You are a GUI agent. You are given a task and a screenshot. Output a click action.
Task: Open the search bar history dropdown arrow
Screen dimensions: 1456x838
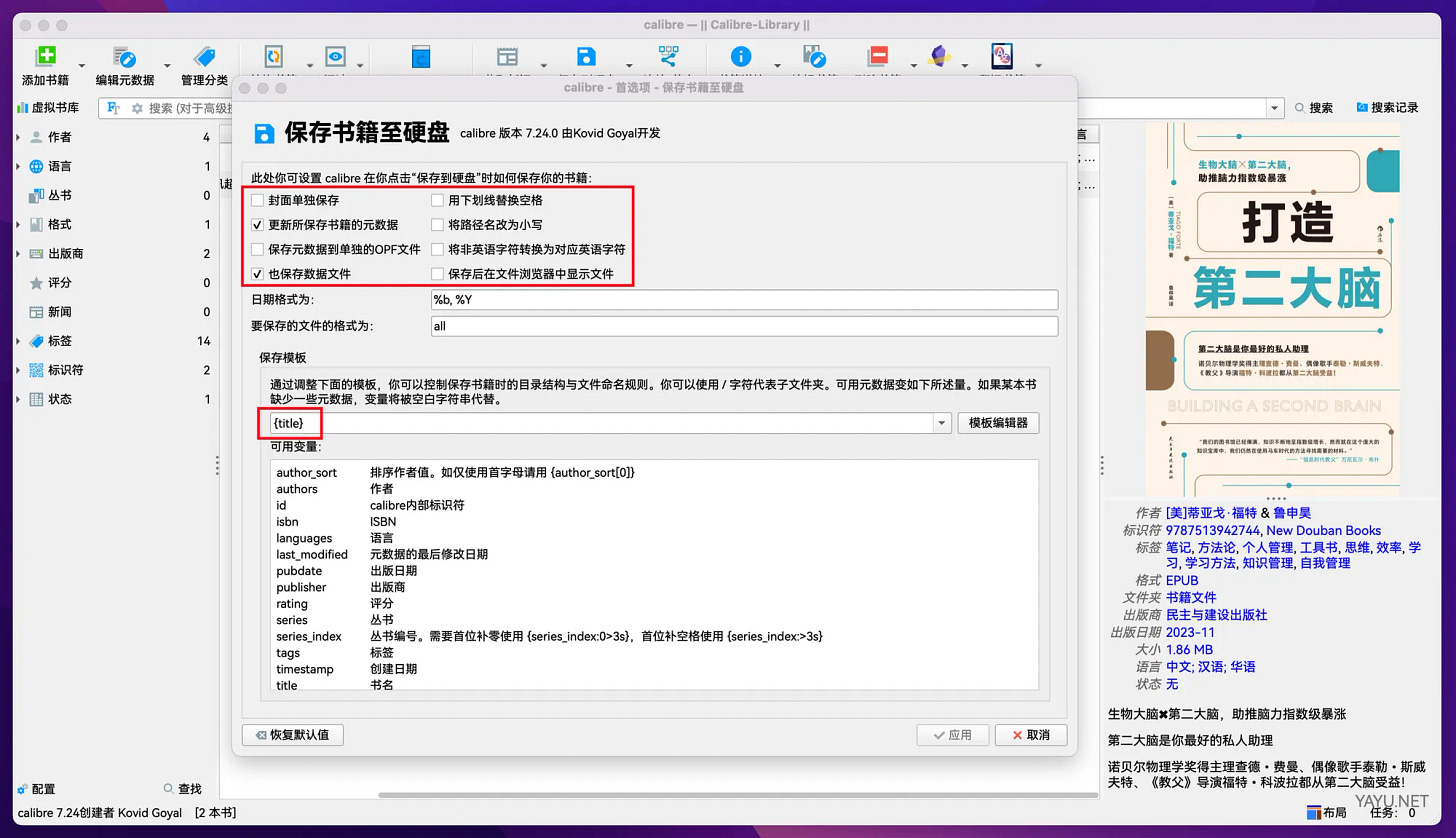[1272, 107]
